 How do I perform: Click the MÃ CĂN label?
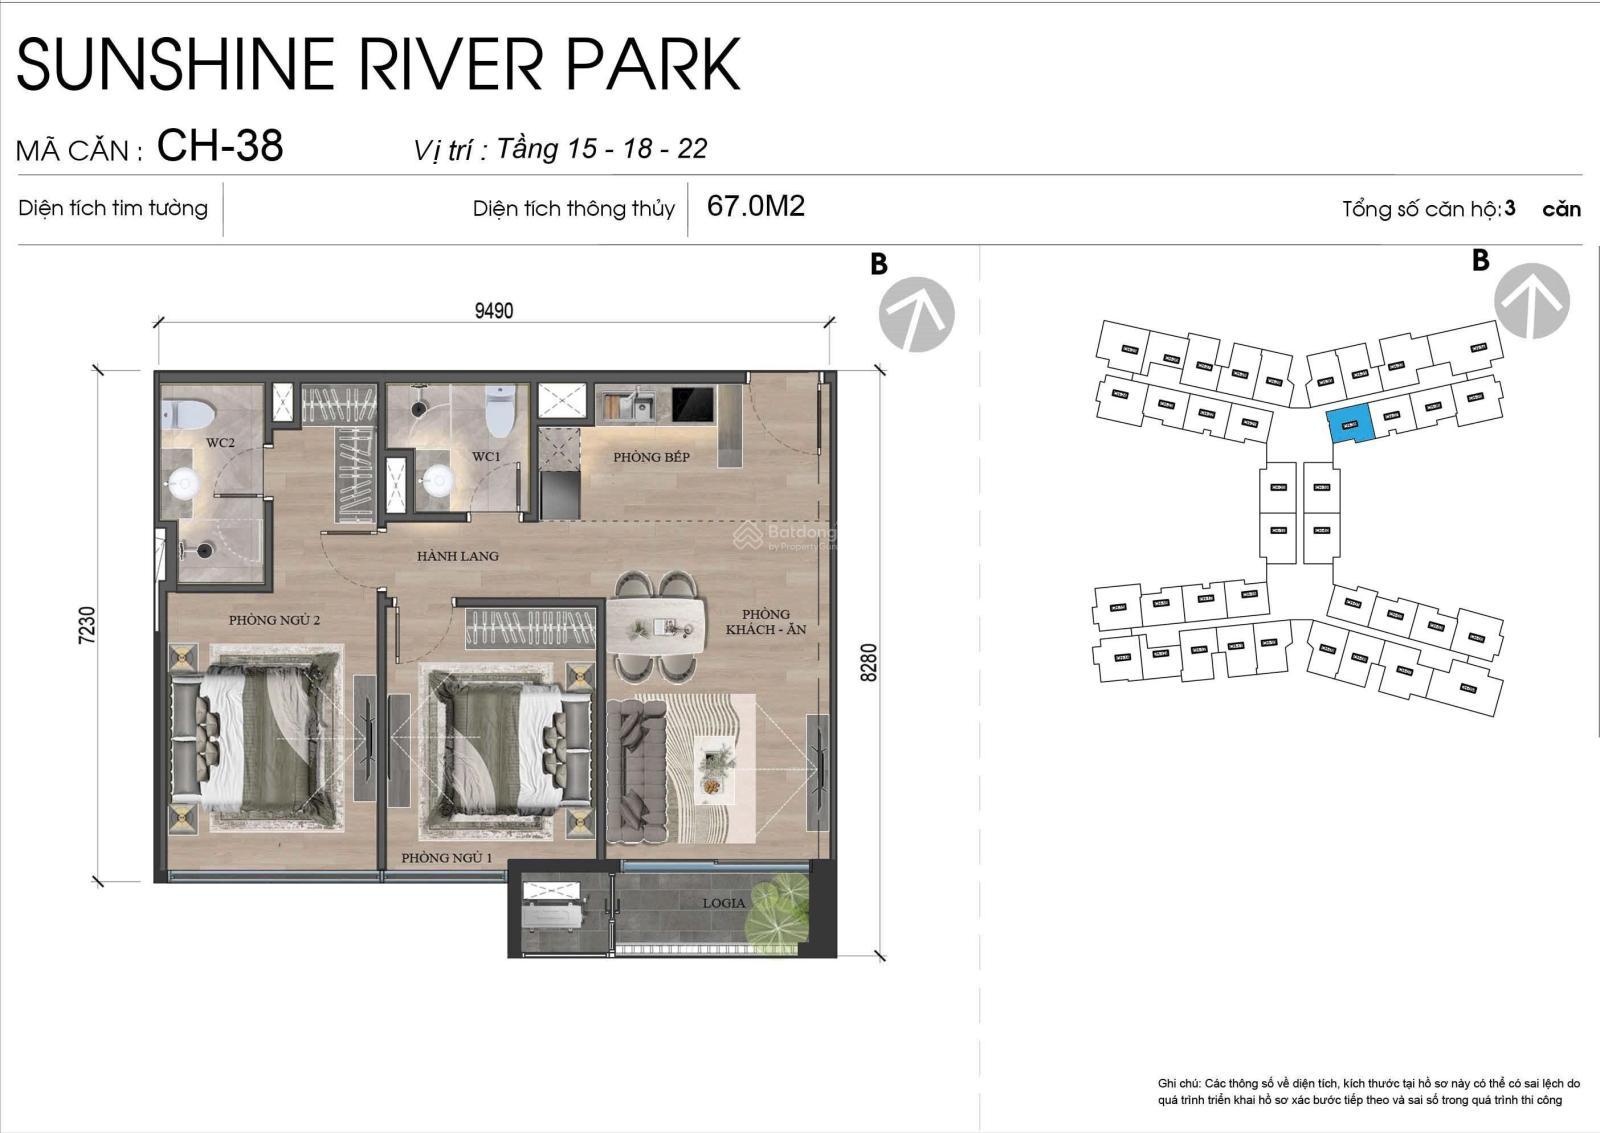[79, 150]
